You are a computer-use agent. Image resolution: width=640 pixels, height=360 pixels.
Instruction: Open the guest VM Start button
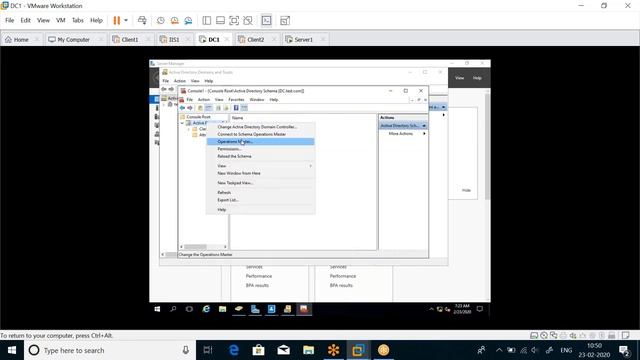coord(157,309)
